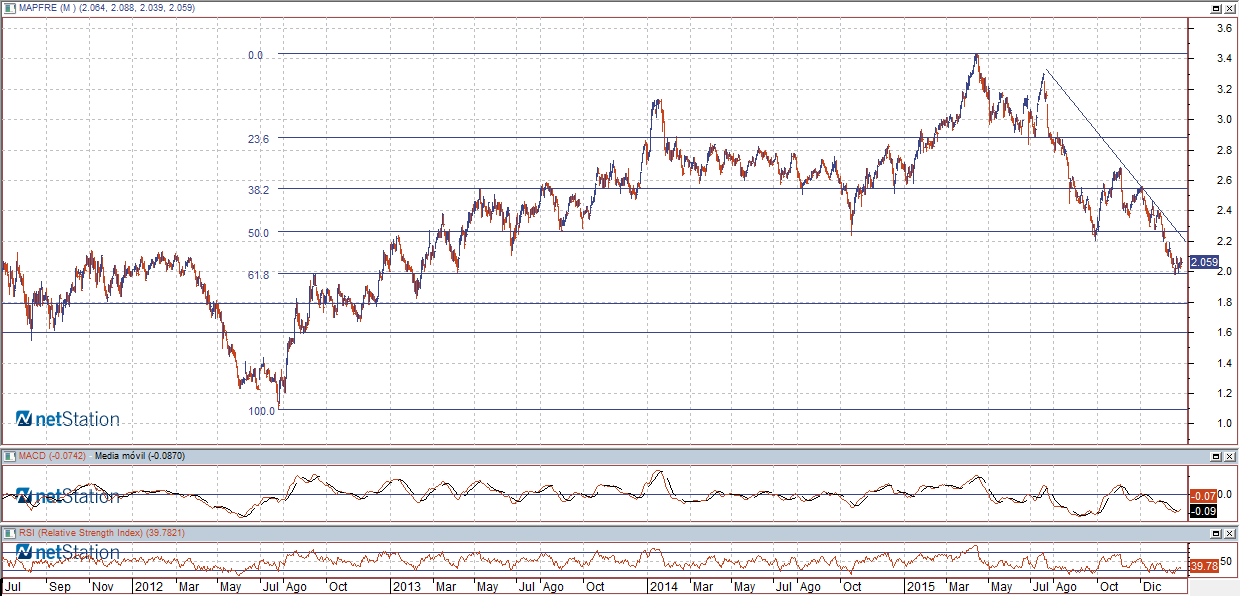
Task: Click the 23.6 Fibonacci level label
Action: [259, 139]
